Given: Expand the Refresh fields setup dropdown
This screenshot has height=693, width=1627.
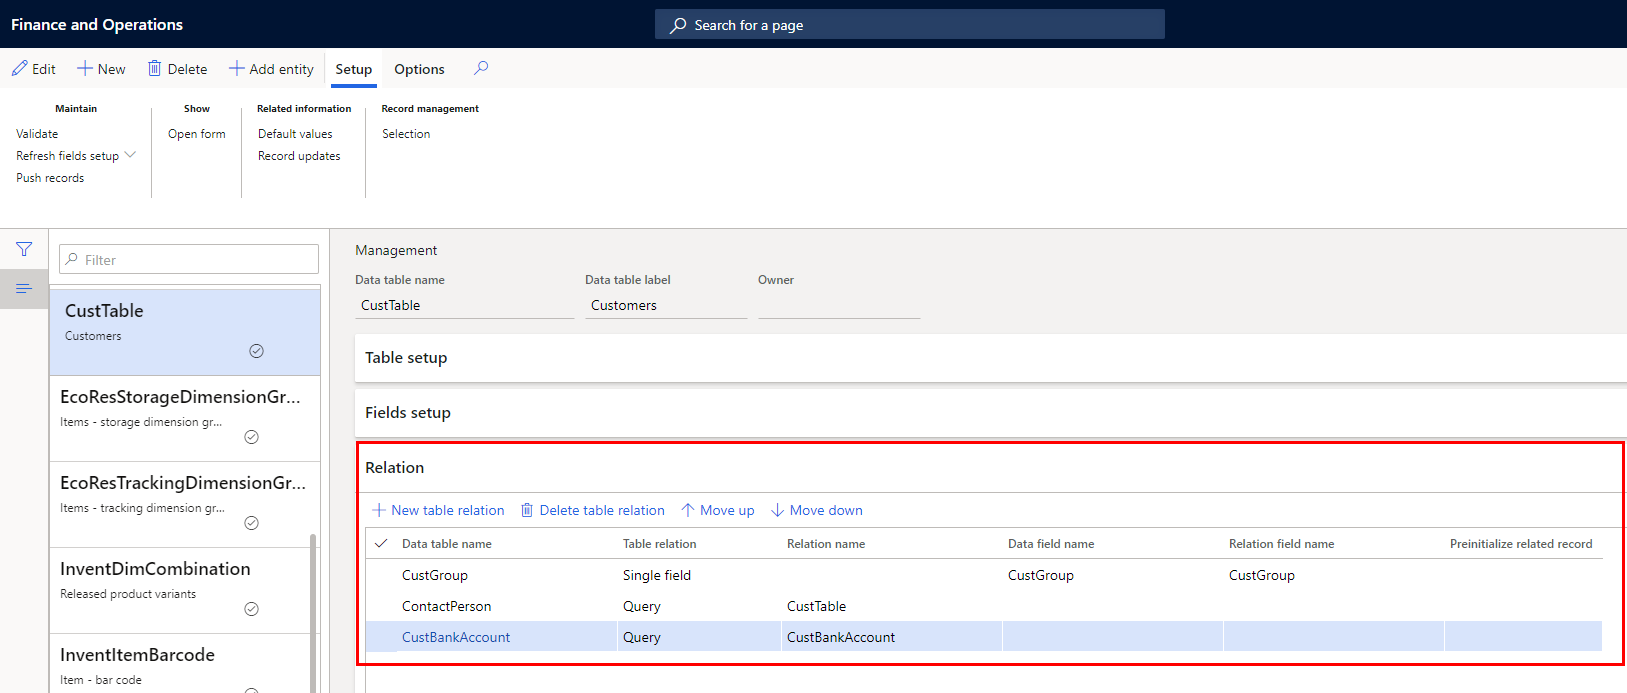Looking at the screenshot, I should tap(130, 156).
